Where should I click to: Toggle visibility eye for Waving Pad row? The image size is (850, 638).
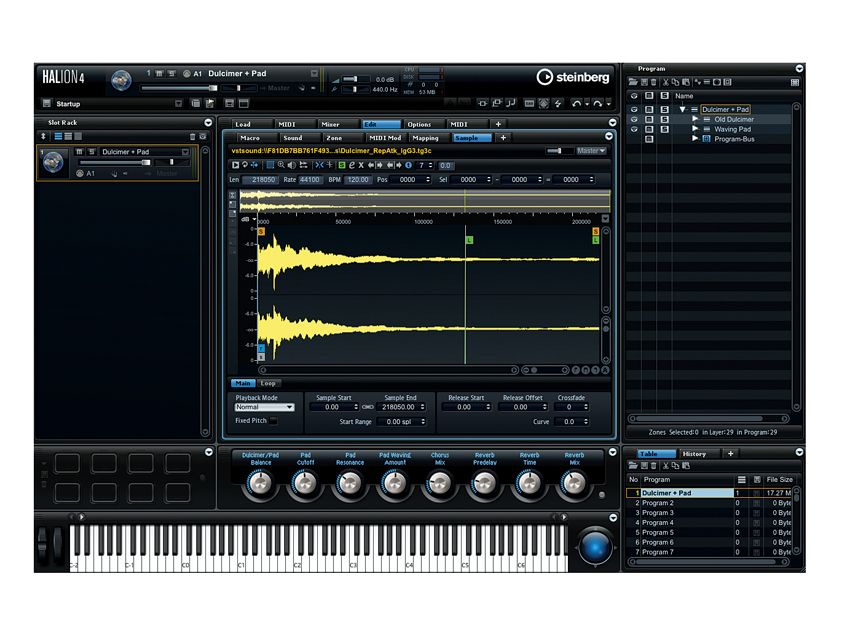tap(634, 129)
